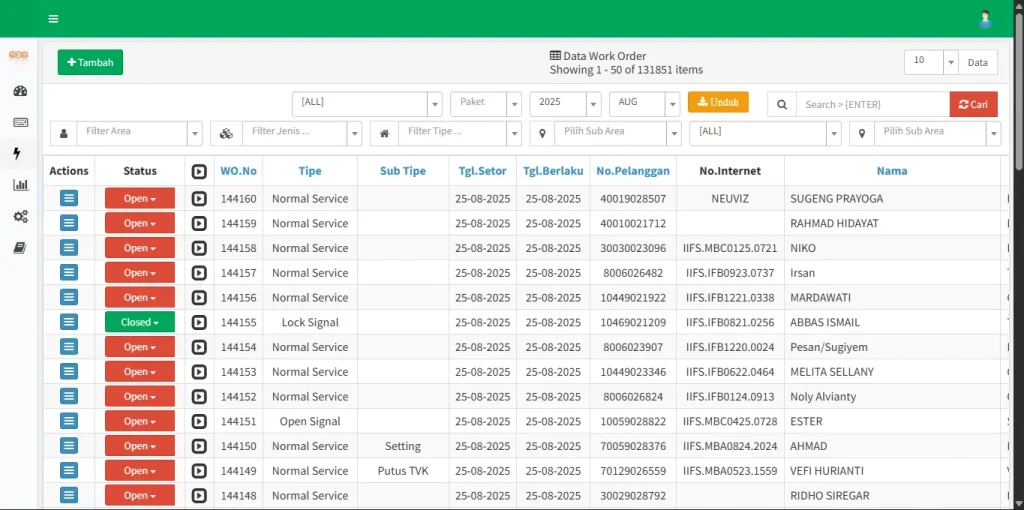The image size is (1024, 510).
Task: Click play icon for WO 144154
Action: click(x=199, y=347)
